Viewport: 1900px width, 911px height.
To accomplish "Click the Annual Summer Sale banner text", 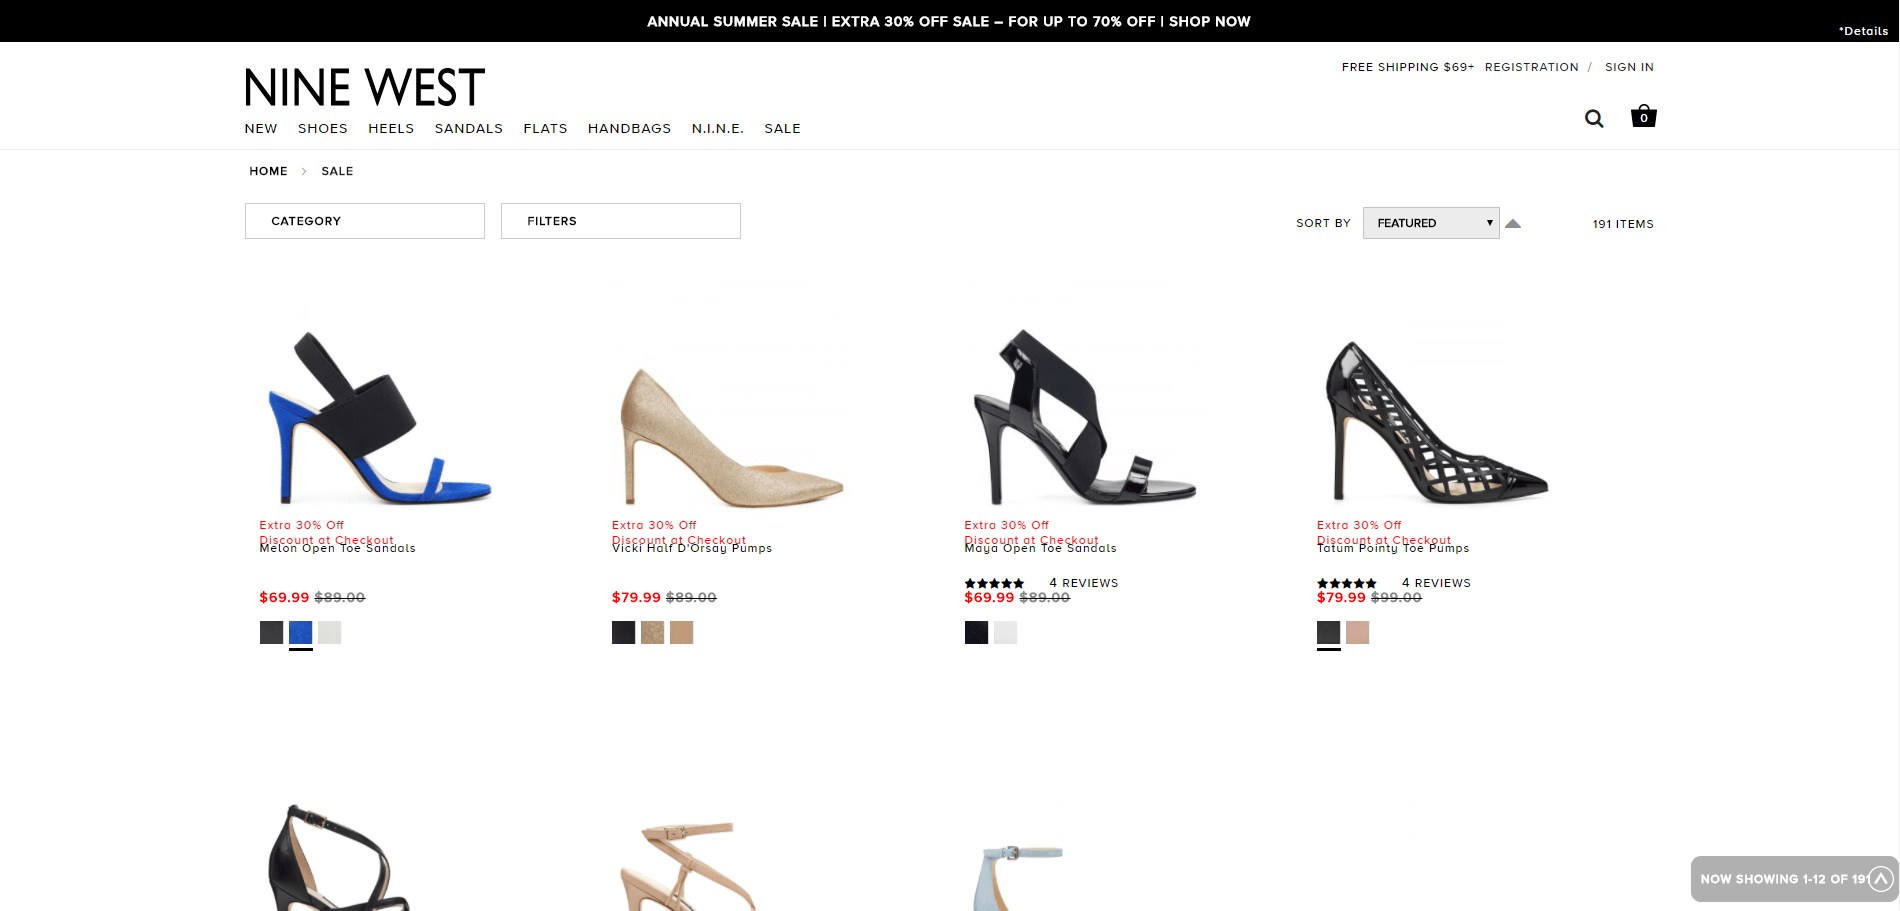I will click(949, 21).
